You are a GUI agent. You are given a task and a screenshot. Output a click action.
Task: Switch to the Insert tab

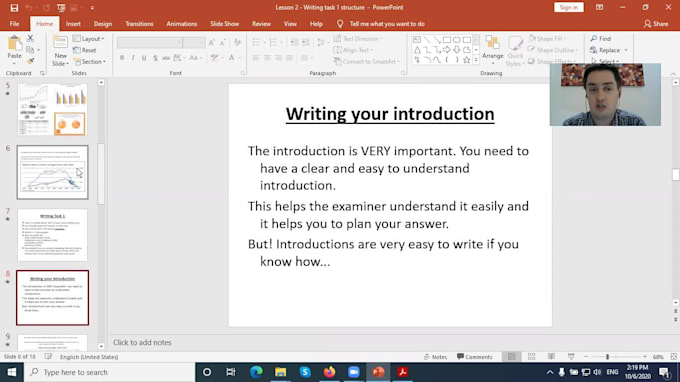[73, 24]
